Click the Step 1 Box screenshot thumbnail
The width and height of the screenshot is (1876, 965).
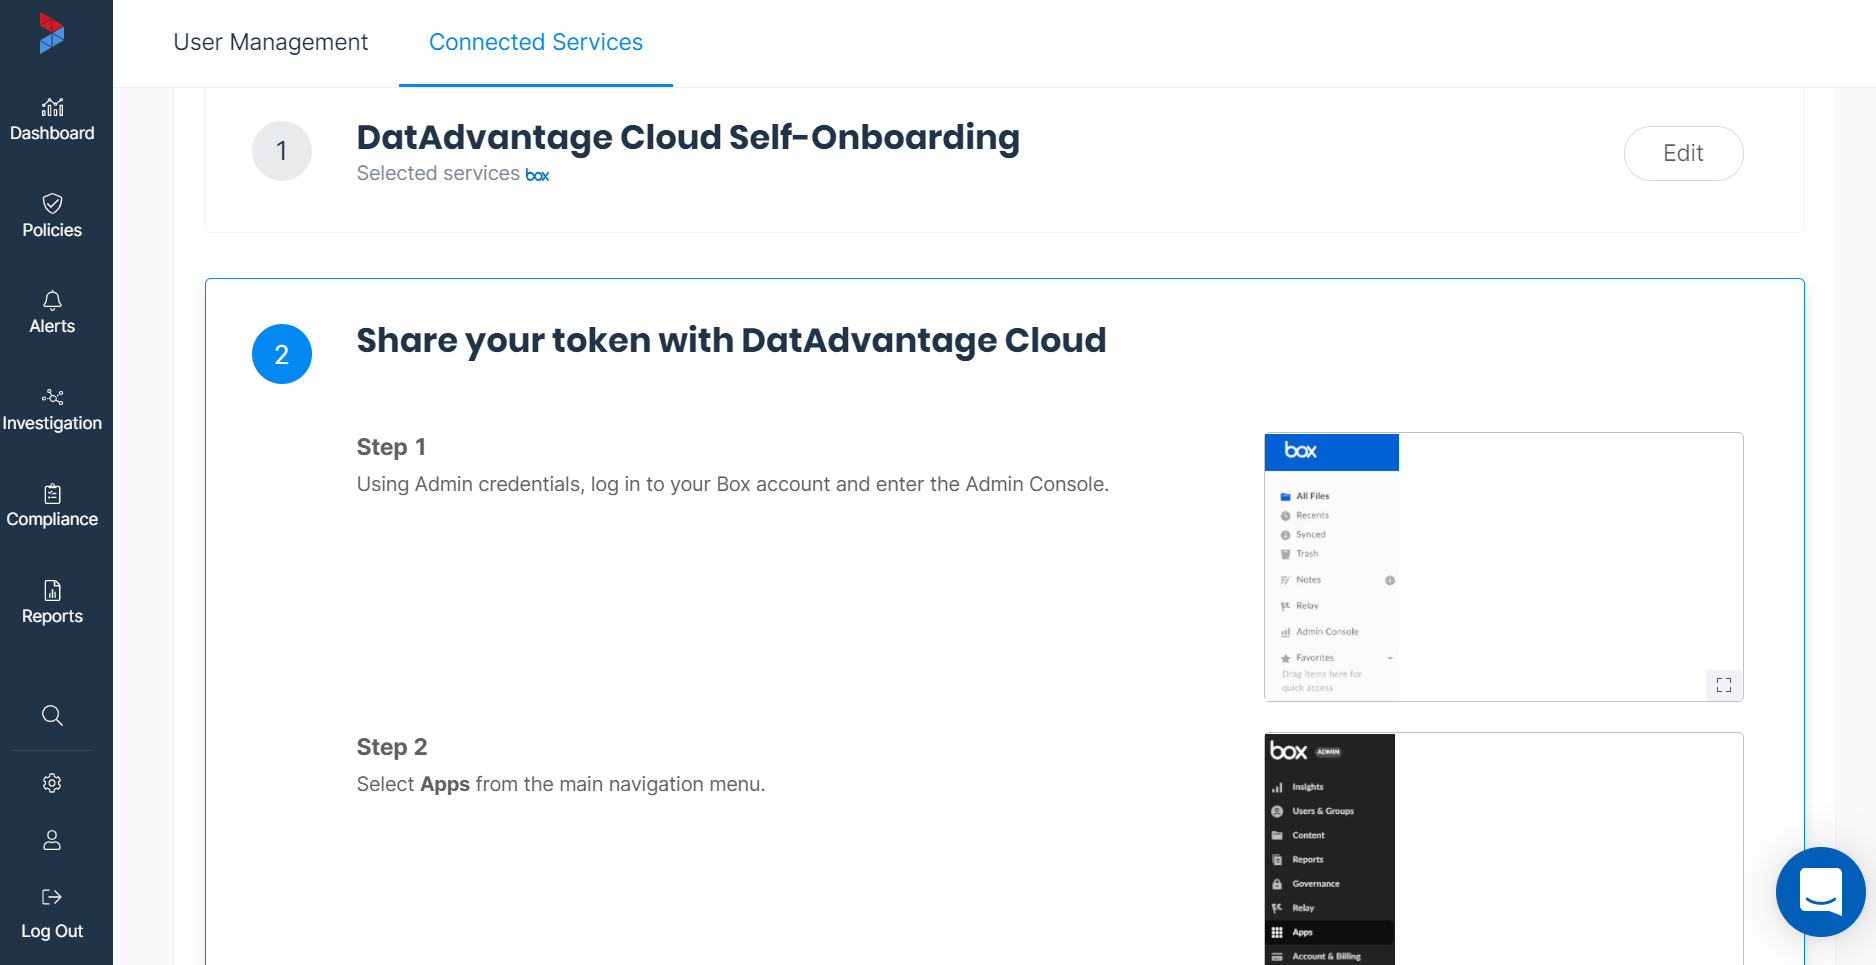1503,566
